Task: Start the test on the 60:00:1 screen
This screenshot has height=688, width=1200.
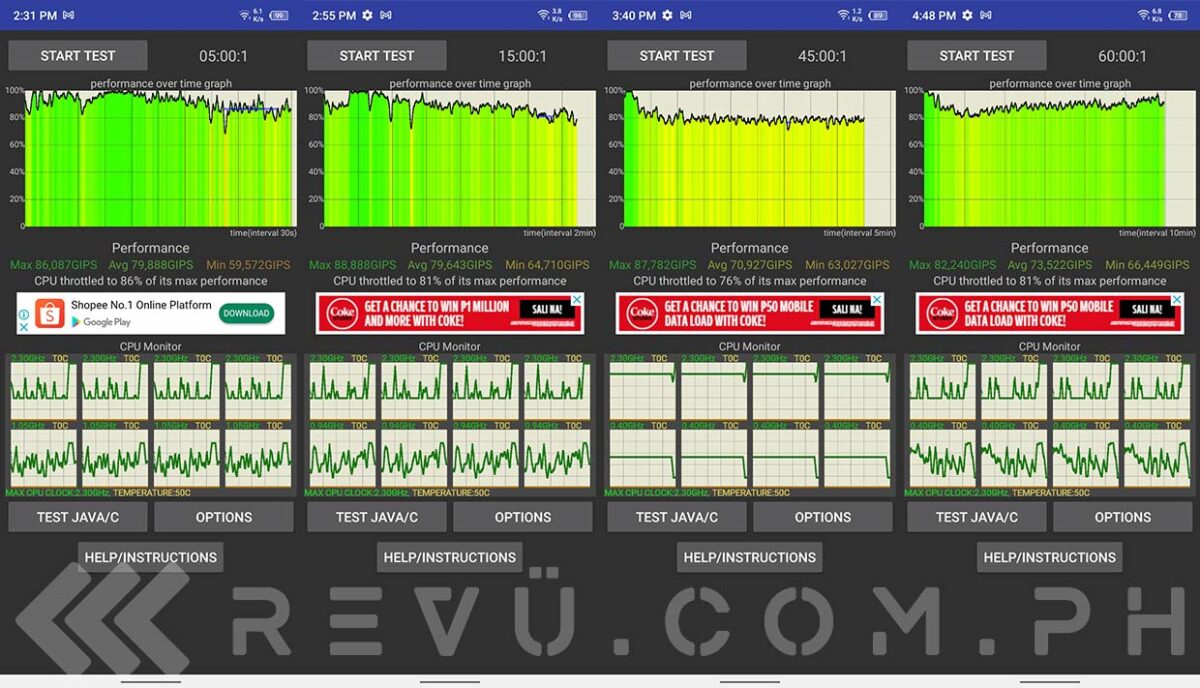Action: tap(976, 56)
